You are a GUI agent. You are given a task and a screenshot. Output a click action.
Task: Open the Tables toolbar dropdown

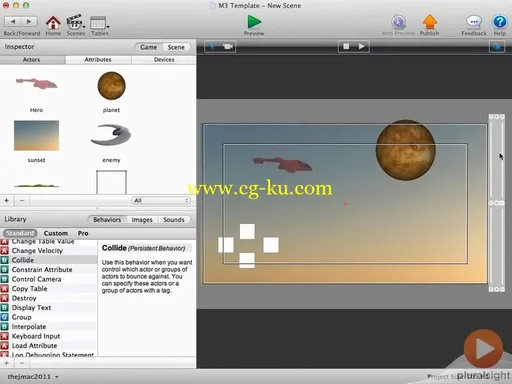coord(100,23)
